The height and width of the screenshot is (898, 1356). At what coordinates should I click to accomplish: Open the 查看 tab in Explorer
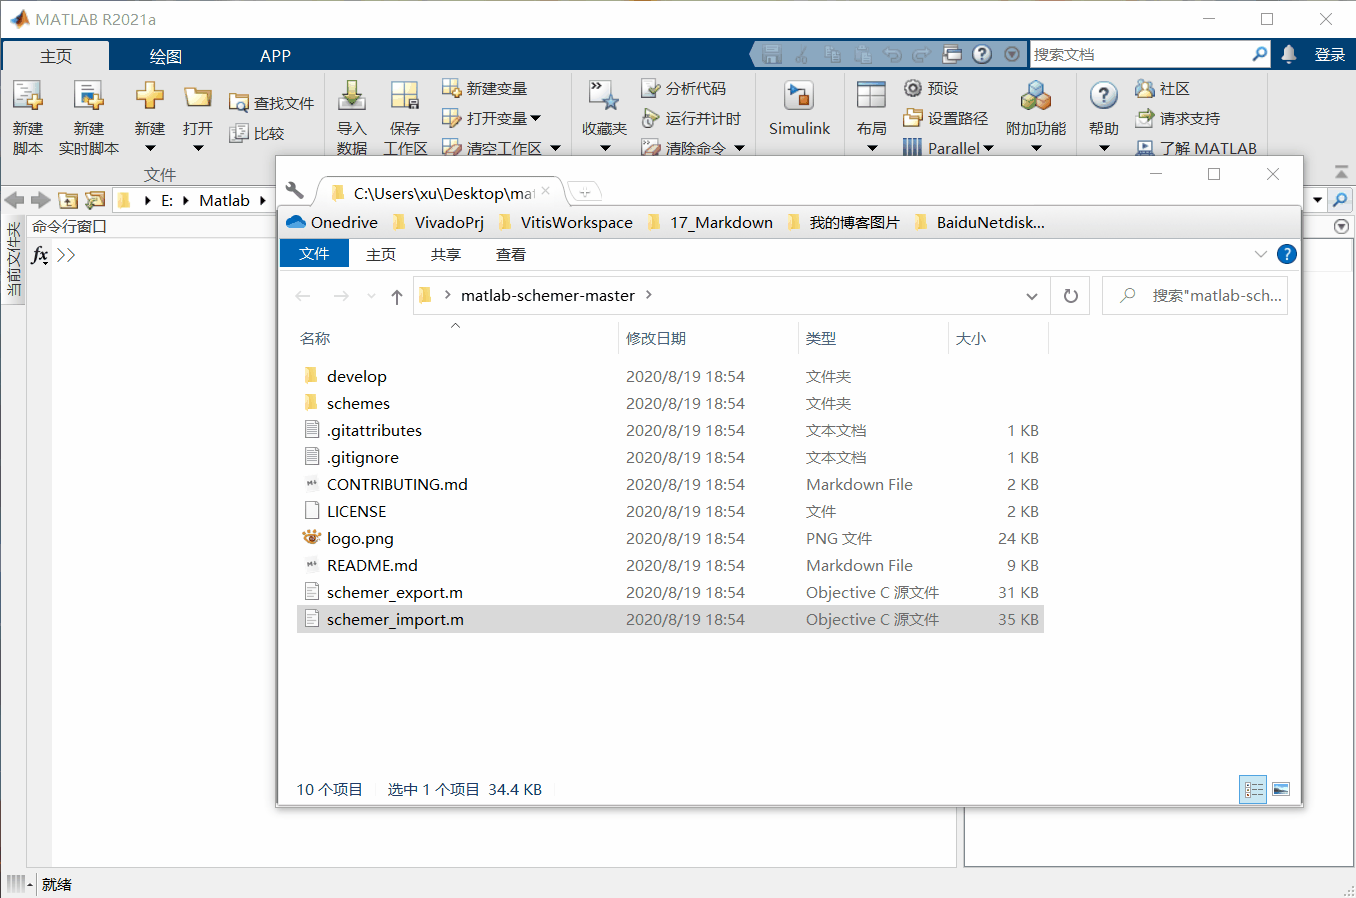tap(510, 254)
